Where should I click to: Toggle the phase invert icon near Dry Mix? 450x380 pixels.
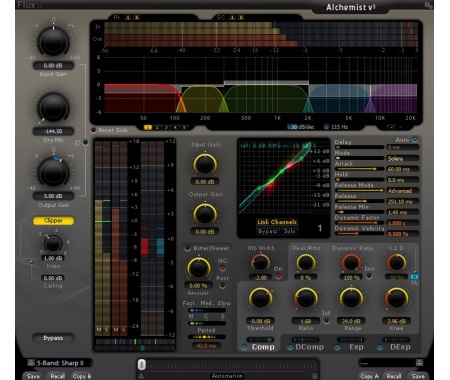[77, 142]
